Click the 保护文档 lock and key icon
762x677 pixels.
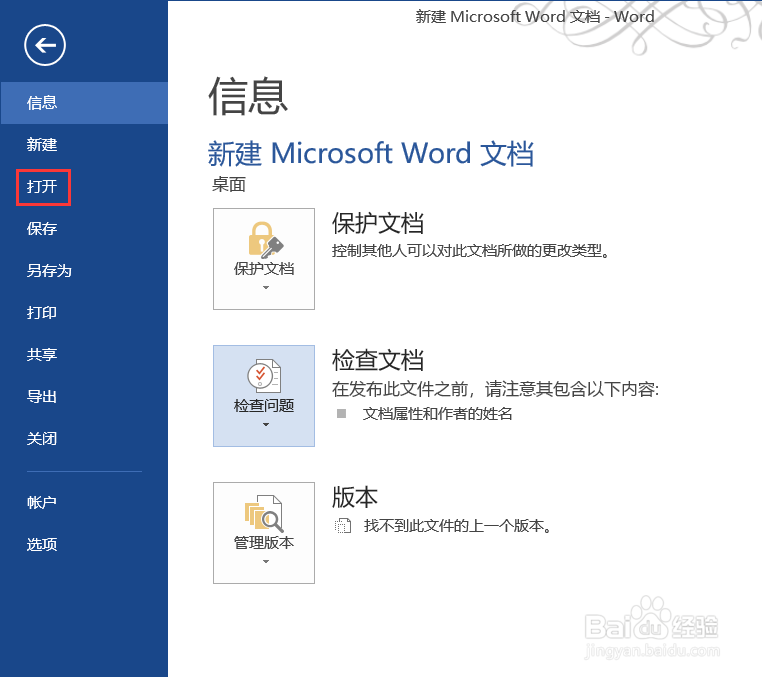point(265,240)
